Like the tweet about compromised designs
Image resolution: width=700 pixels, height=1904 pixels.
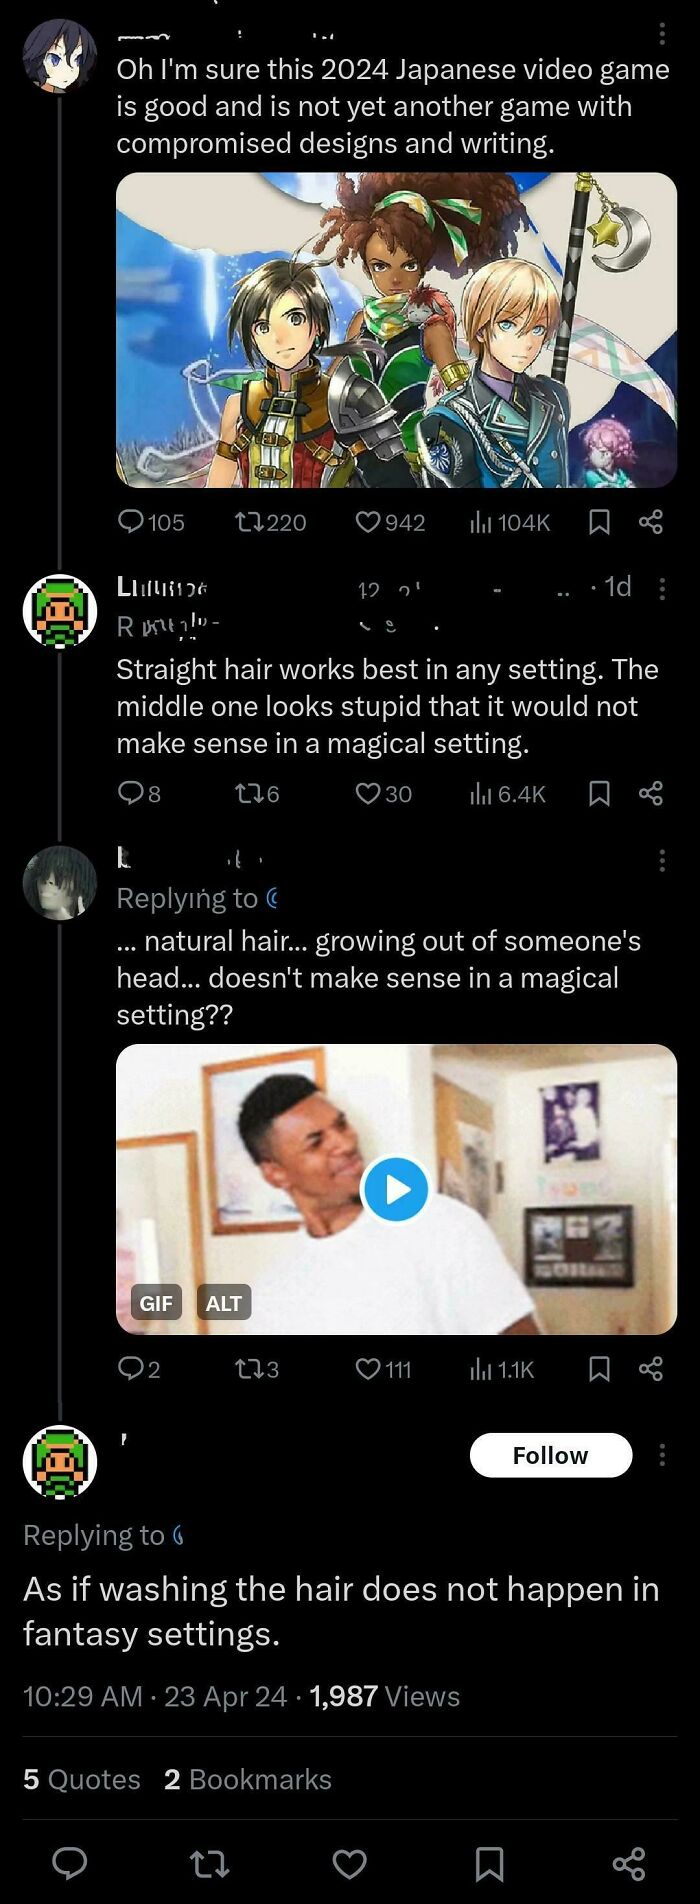370,521
